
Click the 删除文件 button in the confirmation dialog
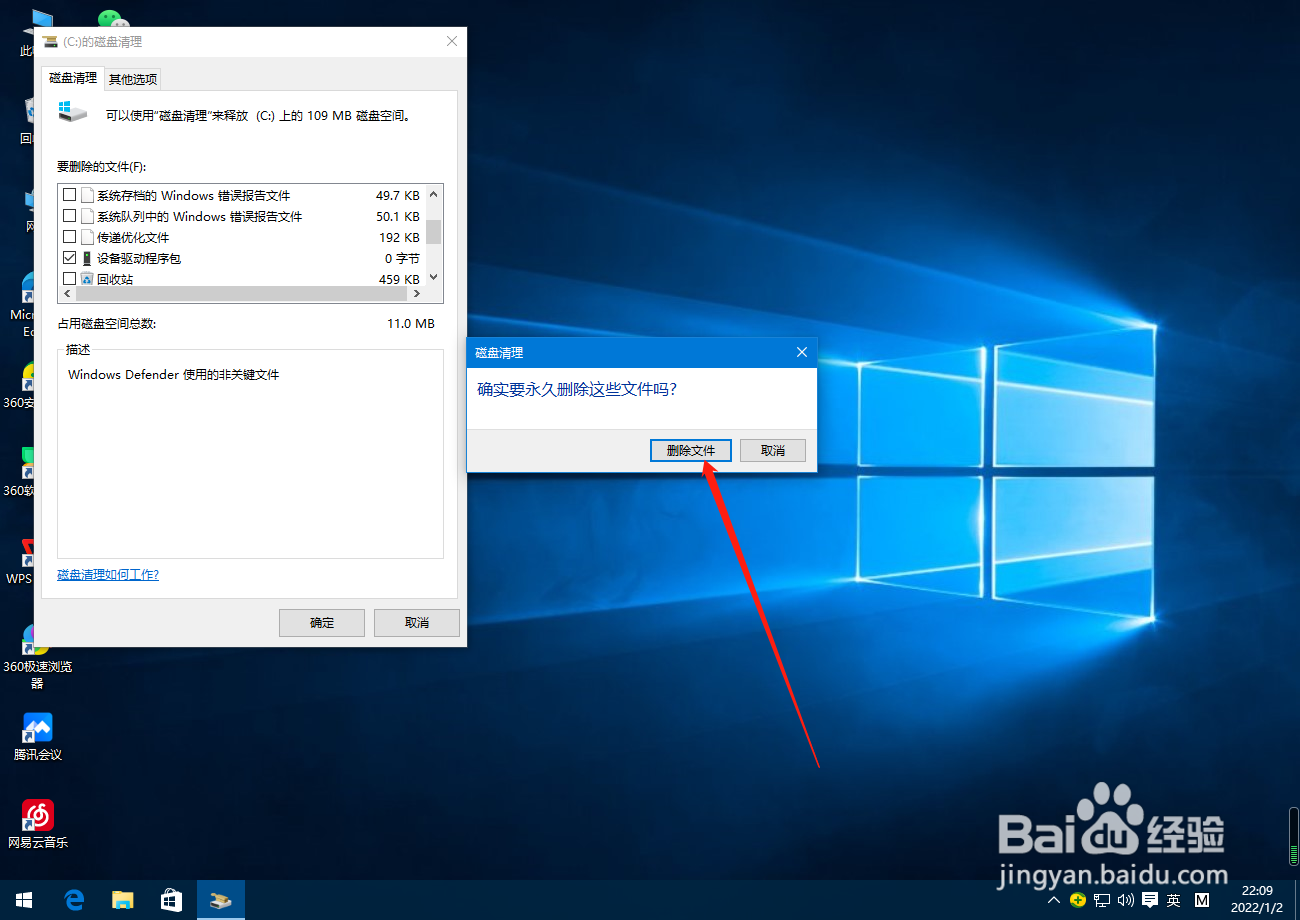[x=690, y=451]
